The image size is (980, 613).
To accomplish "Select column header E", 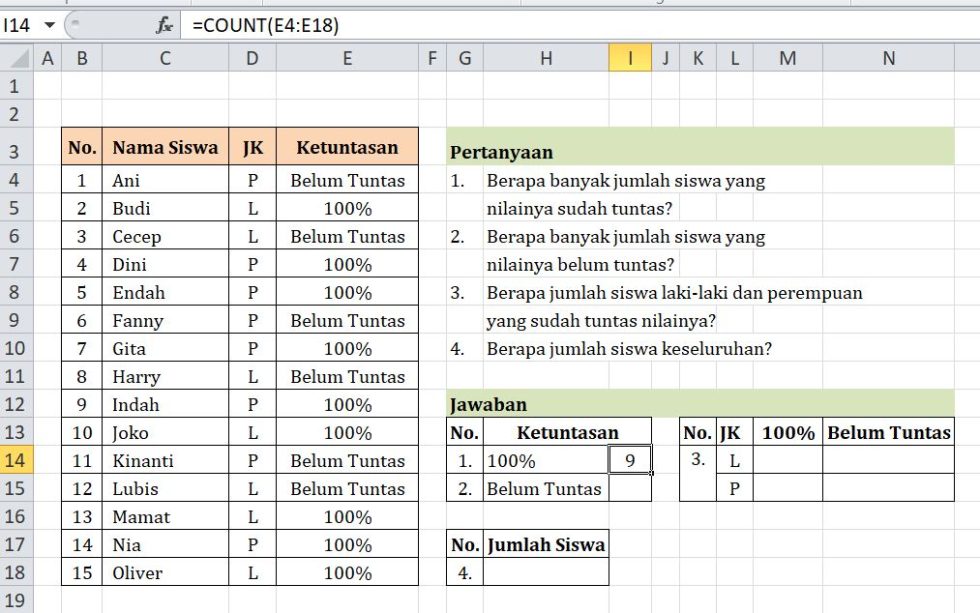I will [347, 58].
